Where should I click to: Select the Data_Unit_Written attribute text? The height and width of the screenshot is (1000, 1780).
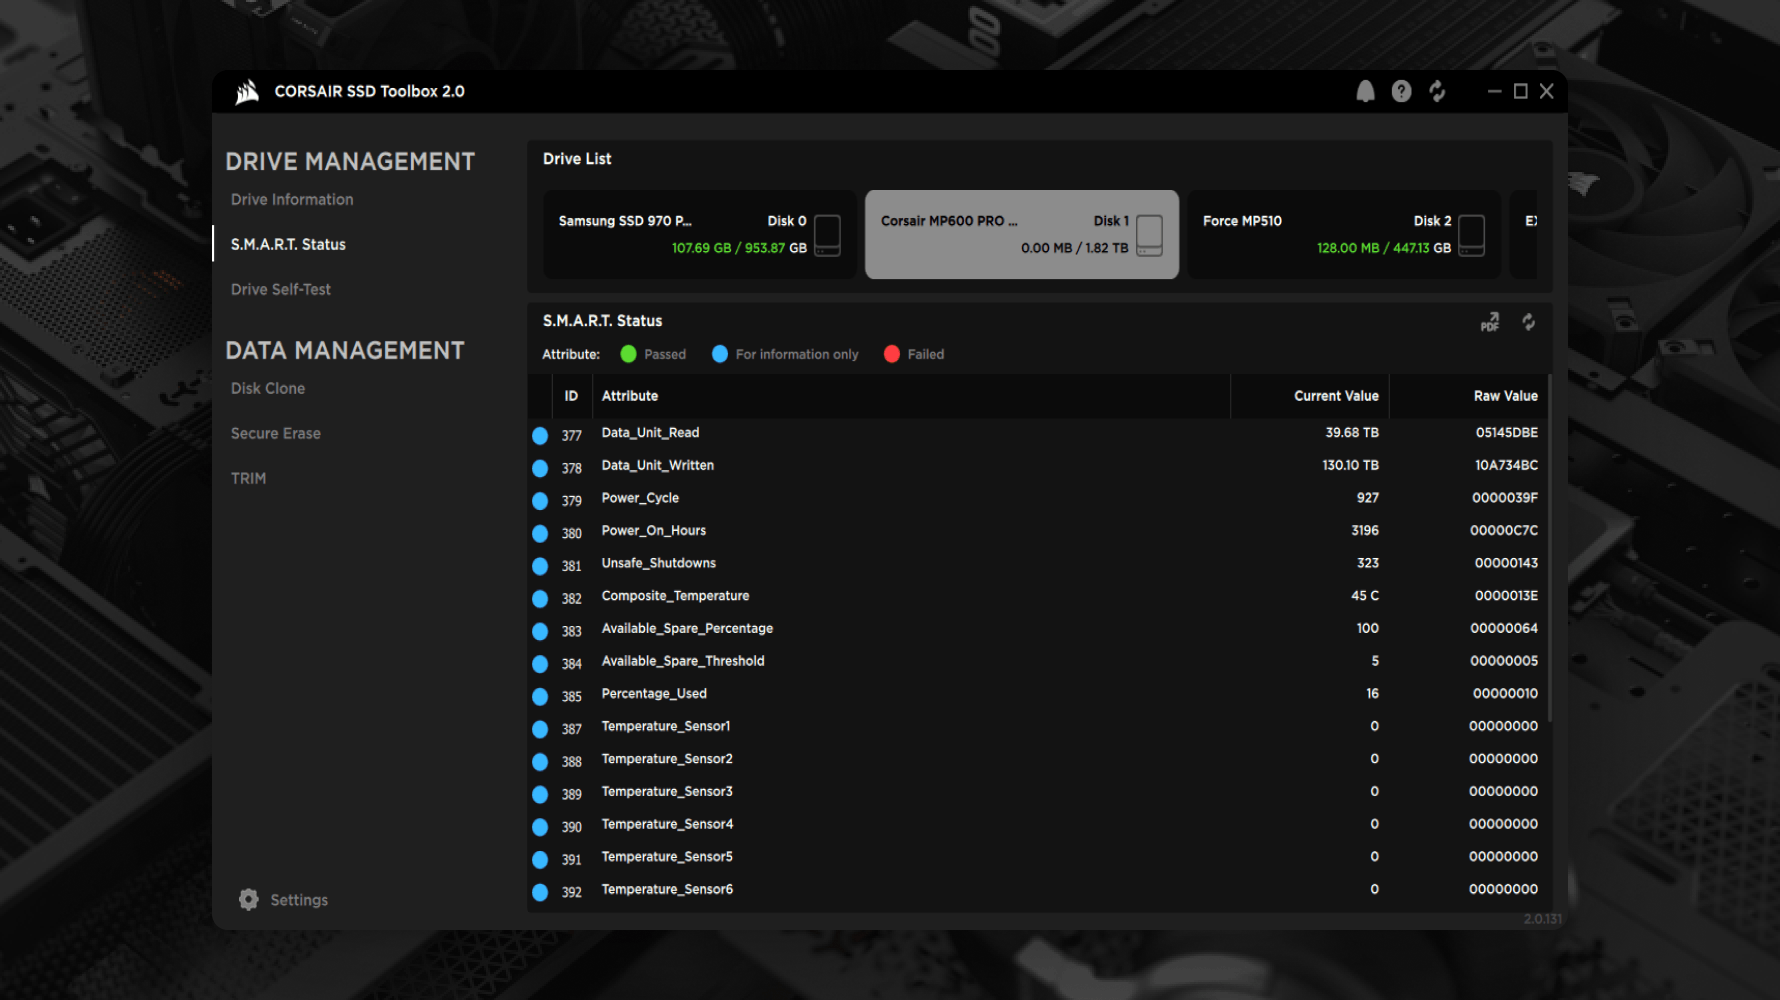658,465
